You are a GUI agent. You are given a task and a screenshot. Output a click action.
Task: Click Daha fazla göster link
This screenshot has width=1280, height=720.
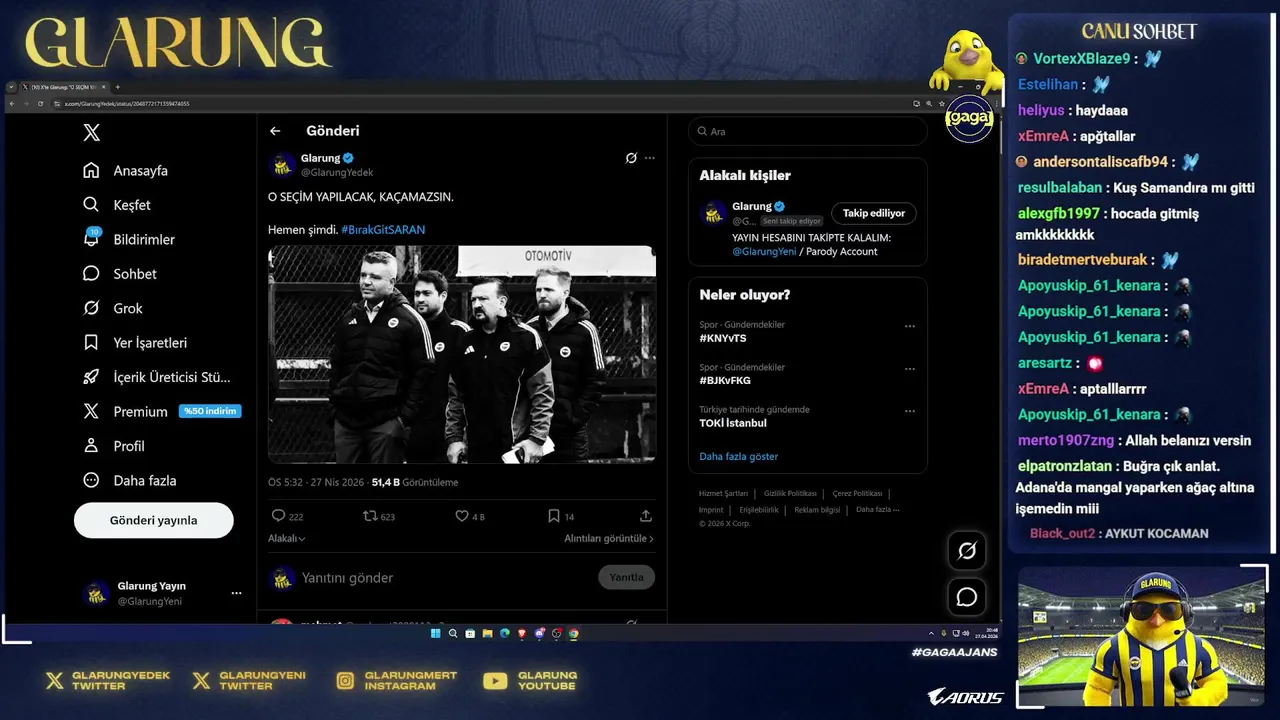[x=739, y=456]
